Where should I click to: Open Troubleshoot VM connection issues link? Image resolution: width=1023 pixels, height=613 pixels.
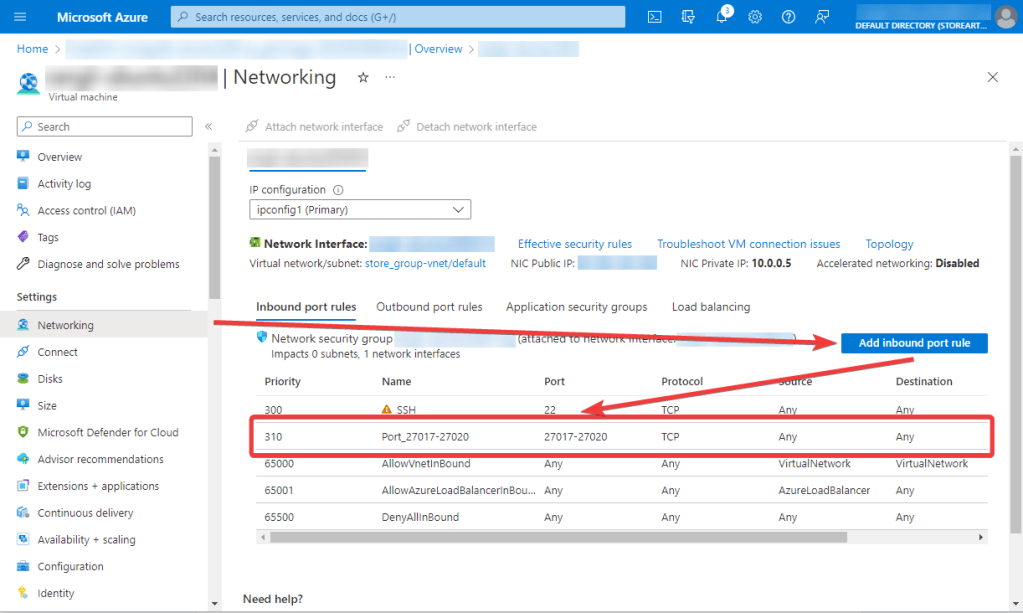point(748,244)
